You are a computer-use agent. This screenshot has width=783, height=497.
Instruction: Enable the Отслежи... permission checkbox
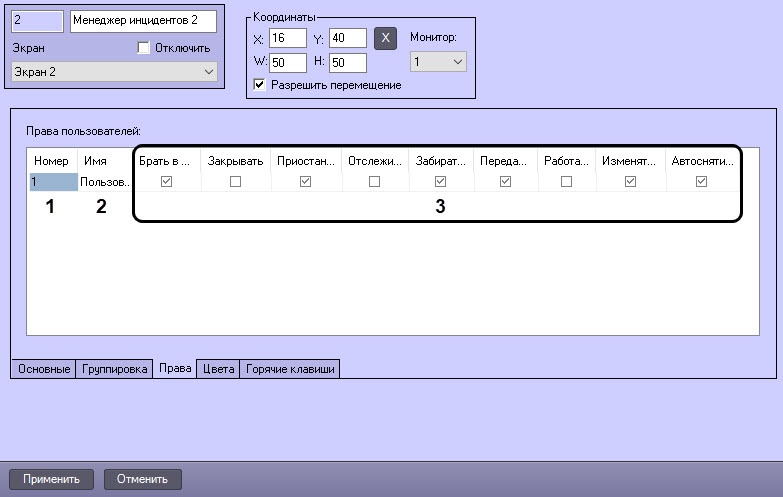pos(374,181)
